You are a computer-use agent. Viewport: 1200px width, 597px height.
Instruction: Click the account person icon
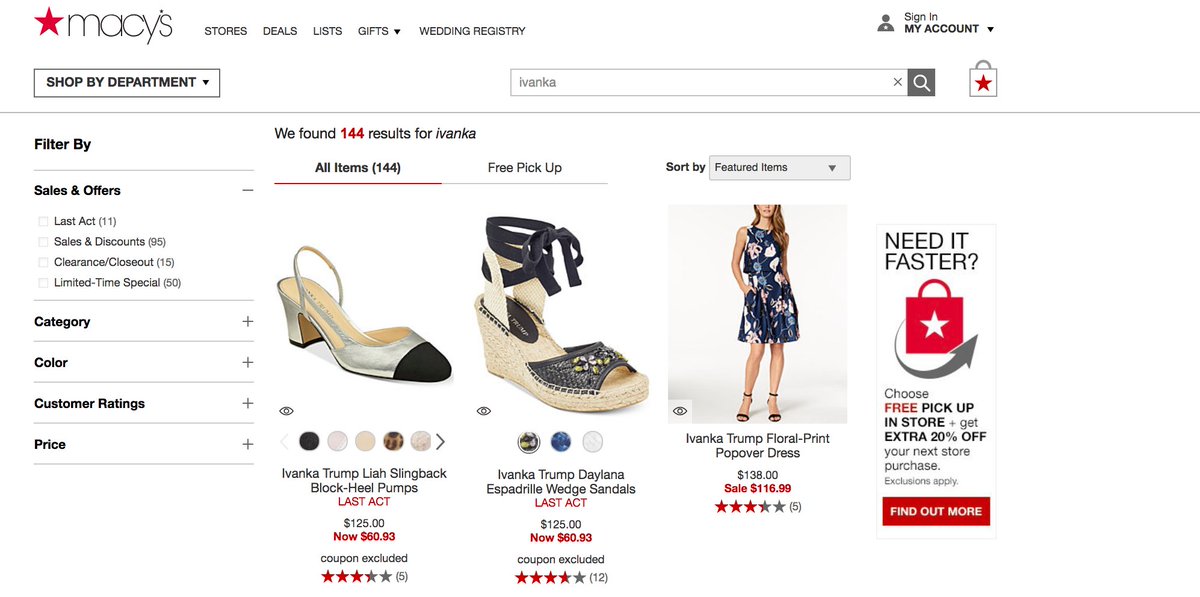(885, 23)
